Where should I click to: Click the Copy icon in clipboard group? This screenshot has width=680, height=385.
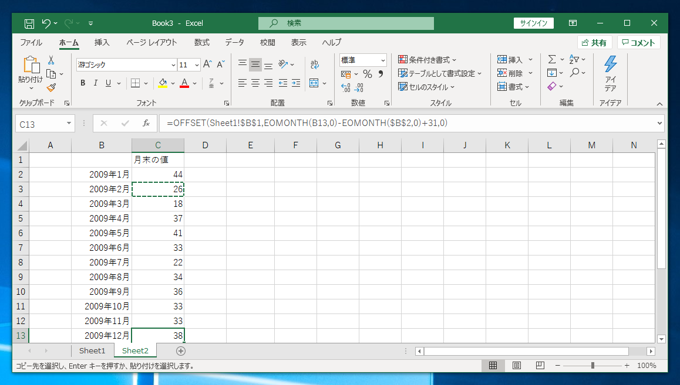coord(51,74)
